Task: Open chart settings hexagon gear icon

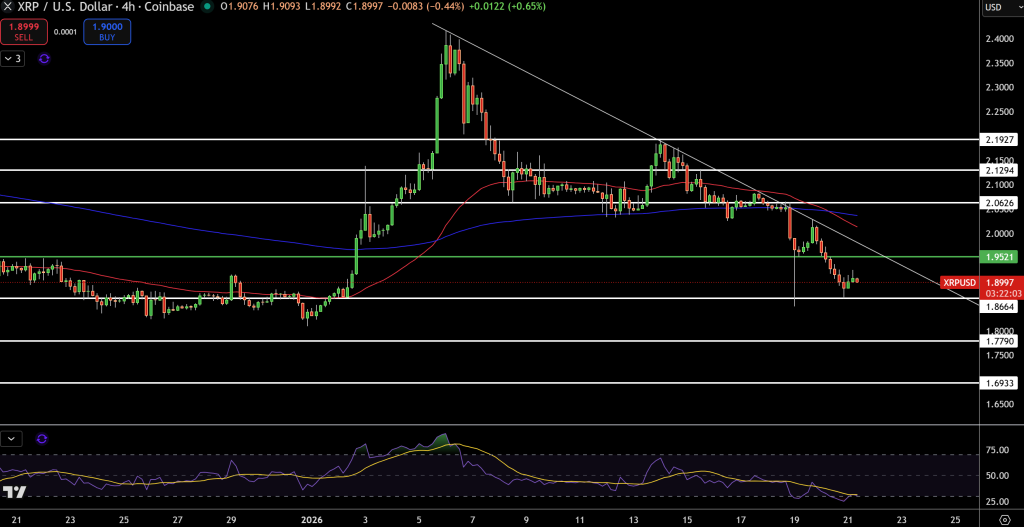Action: [1003, 520]
